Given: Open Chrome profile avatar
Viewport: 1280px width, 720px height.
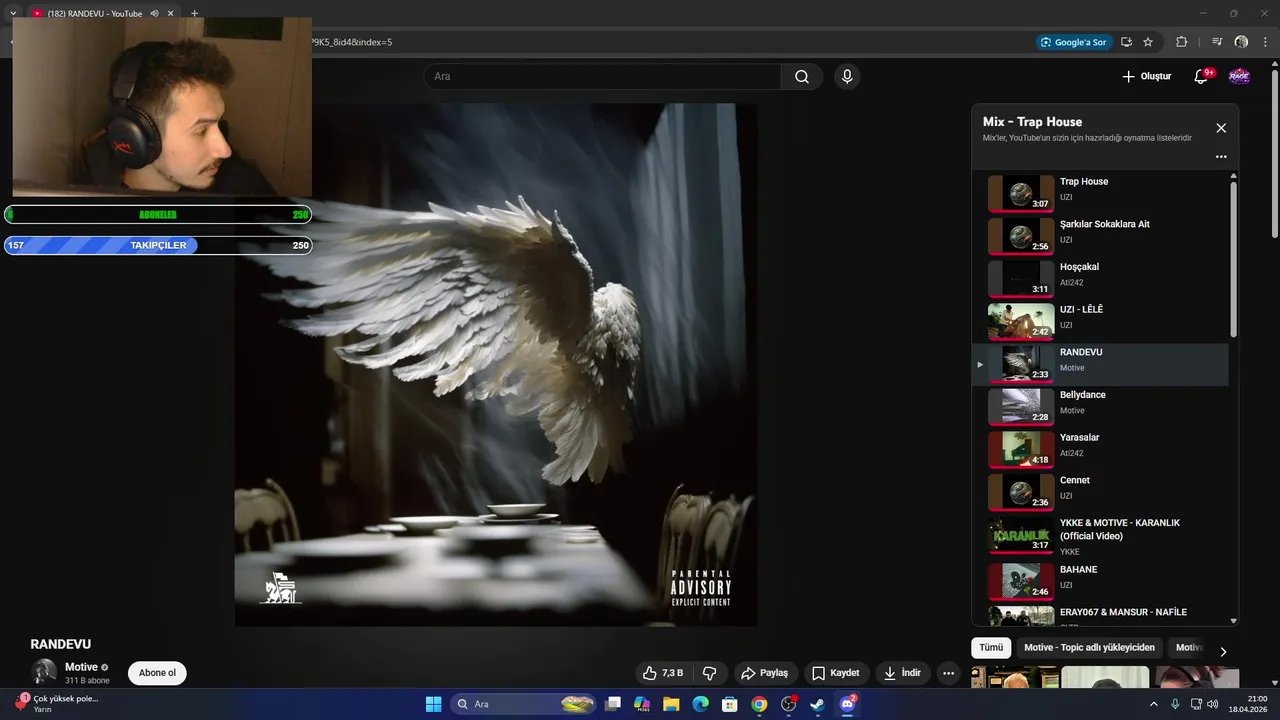Looking at the screenshot, I should pos(1241,42).
